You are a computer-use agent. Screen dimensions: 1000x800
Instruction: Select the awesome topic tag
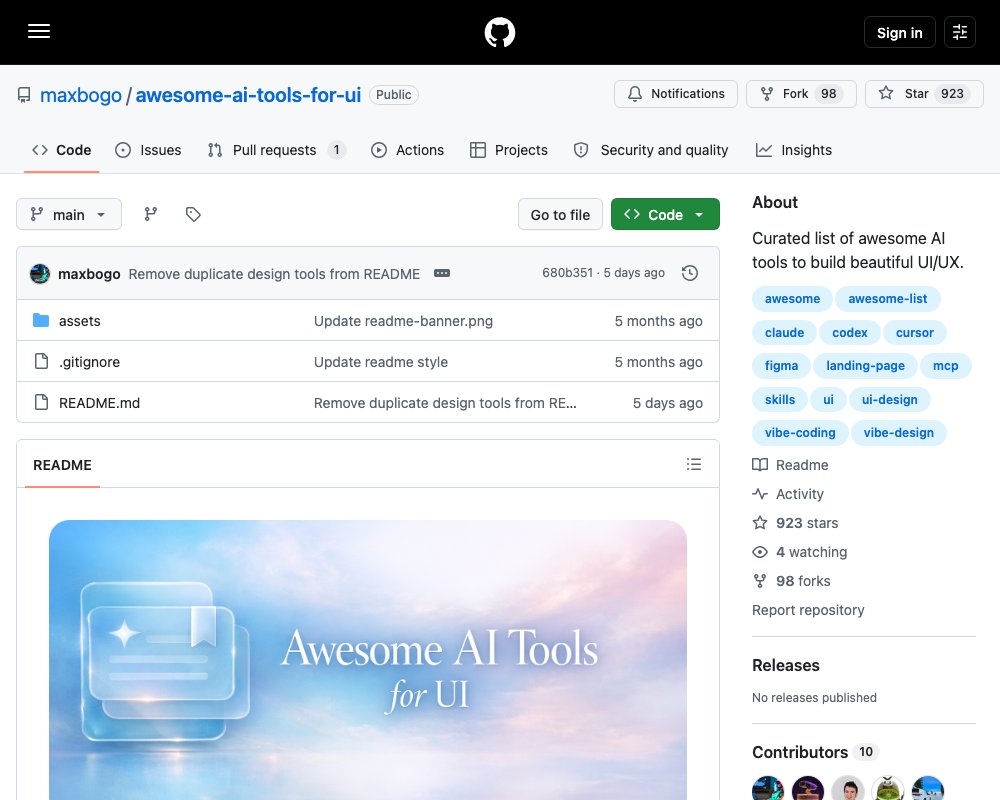tap(792, 299)
